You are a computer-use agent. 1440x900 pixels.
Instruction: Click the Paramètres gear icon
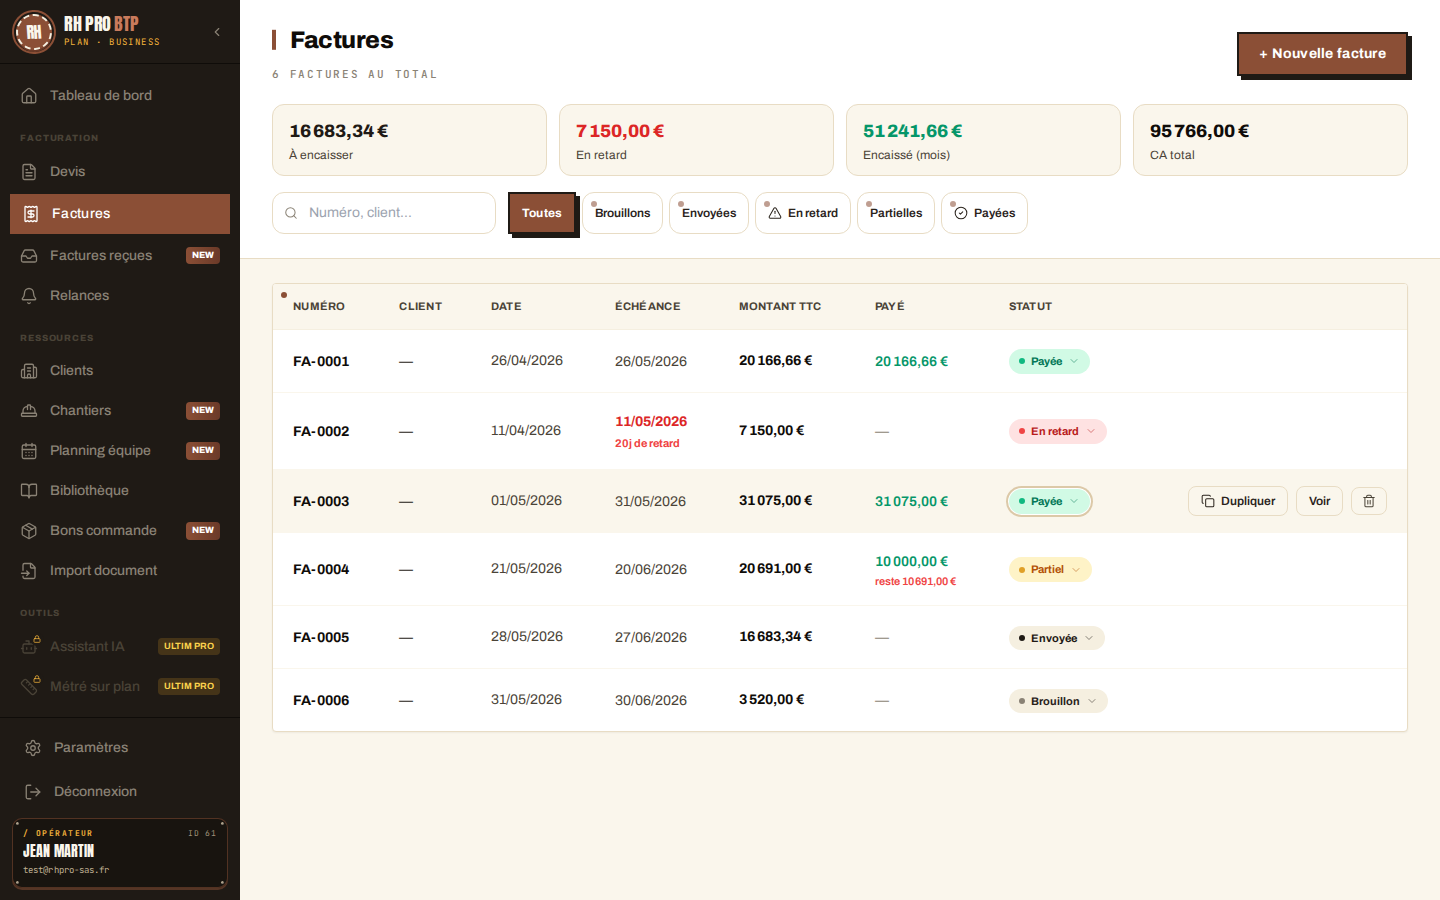click(33, 748)
